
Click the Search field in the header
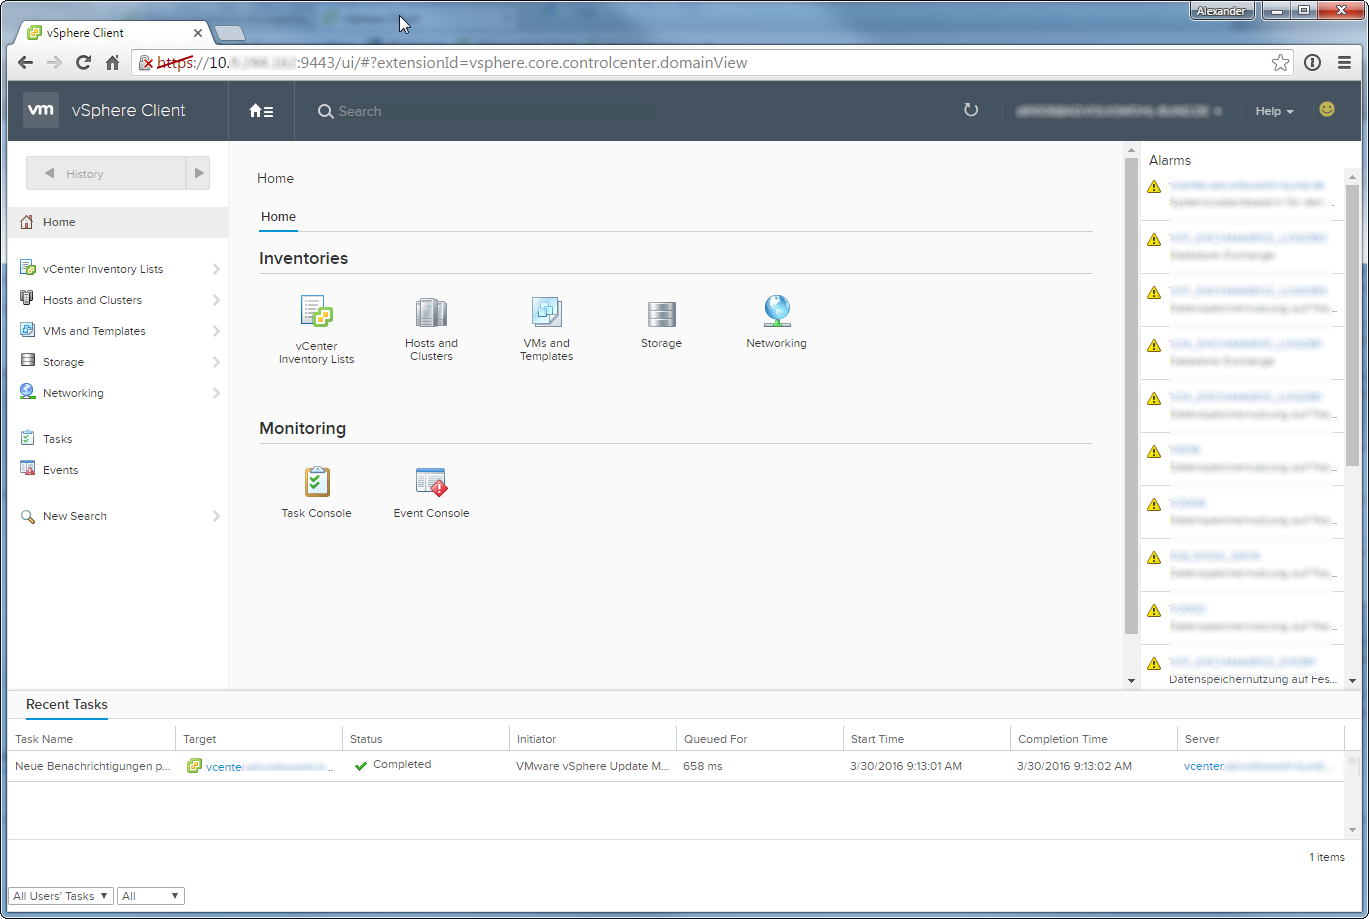pyautogui.click(x=360, y=111)
